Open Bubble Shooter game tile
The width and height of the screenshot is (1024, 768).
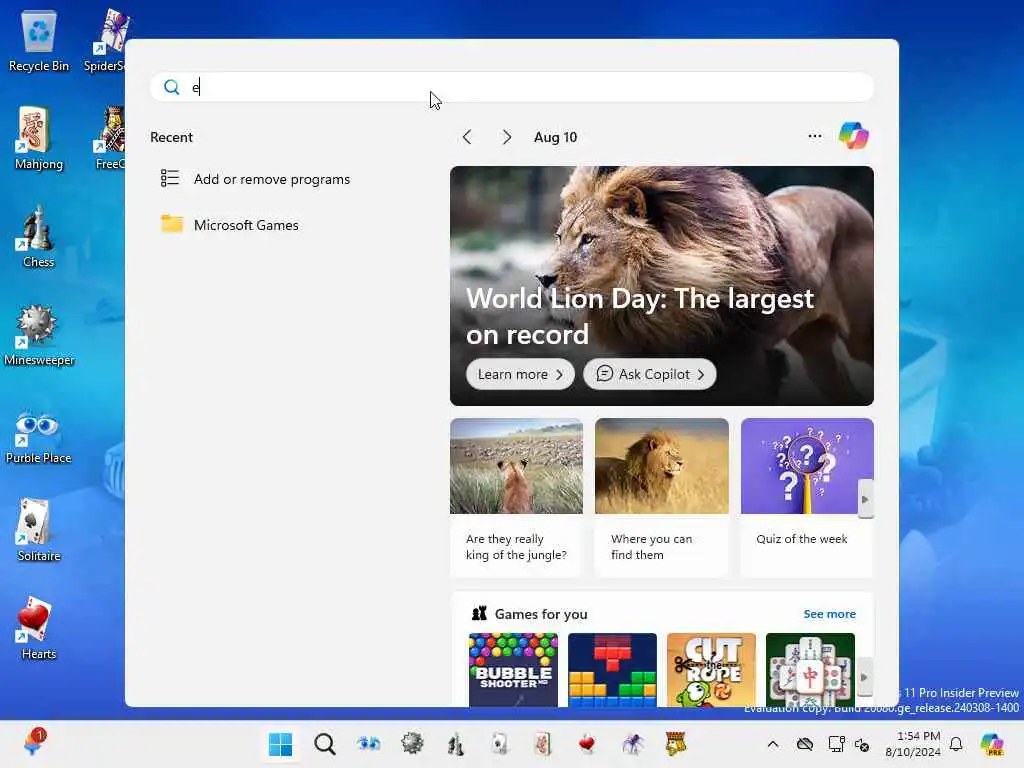tap(513, 669)
